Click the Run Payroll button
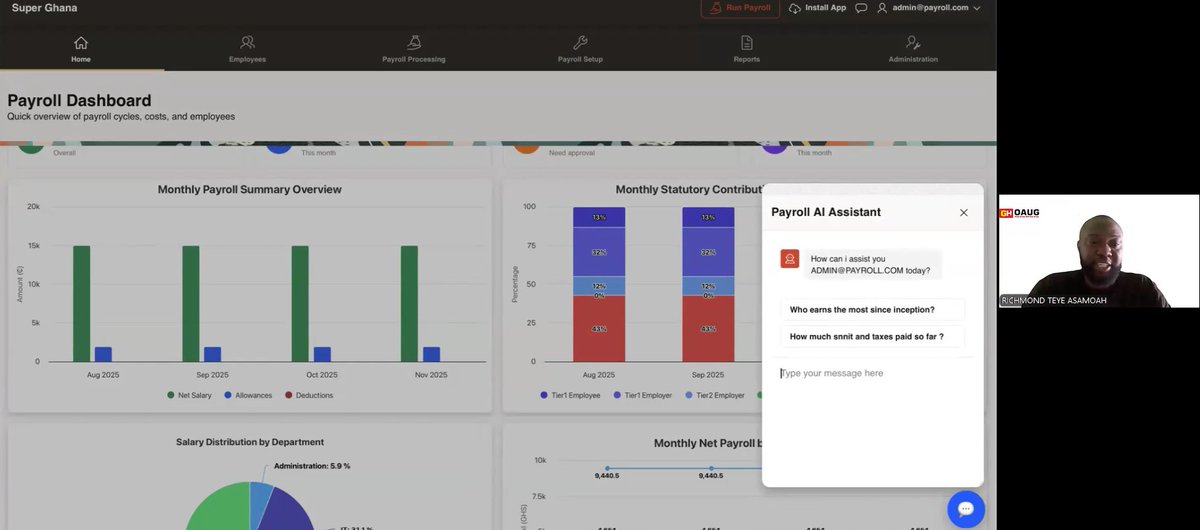 click(740, 8)
